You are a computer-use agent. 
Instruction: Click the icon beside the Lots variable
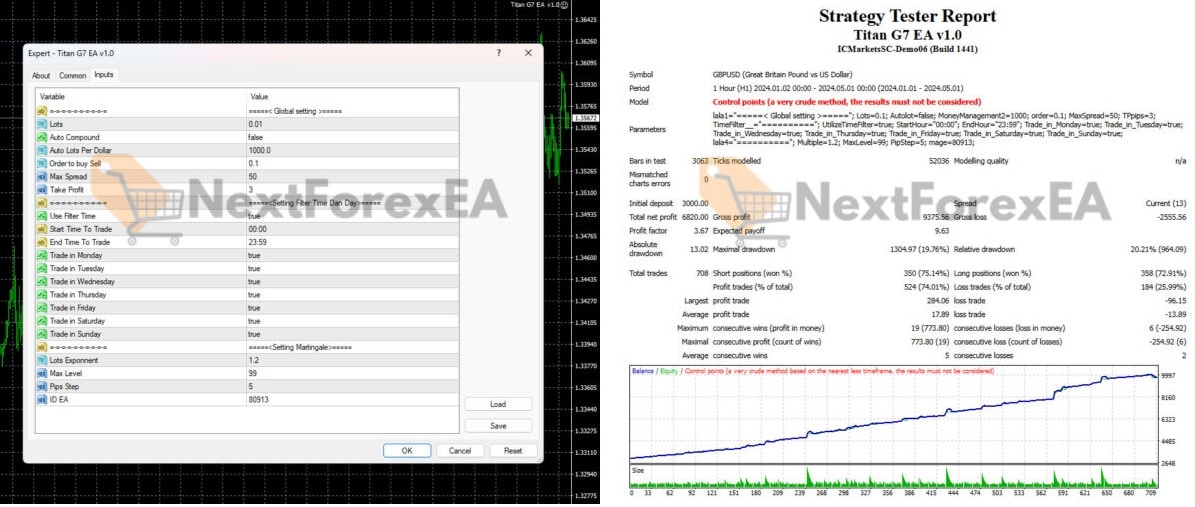(x=43, y=124)
